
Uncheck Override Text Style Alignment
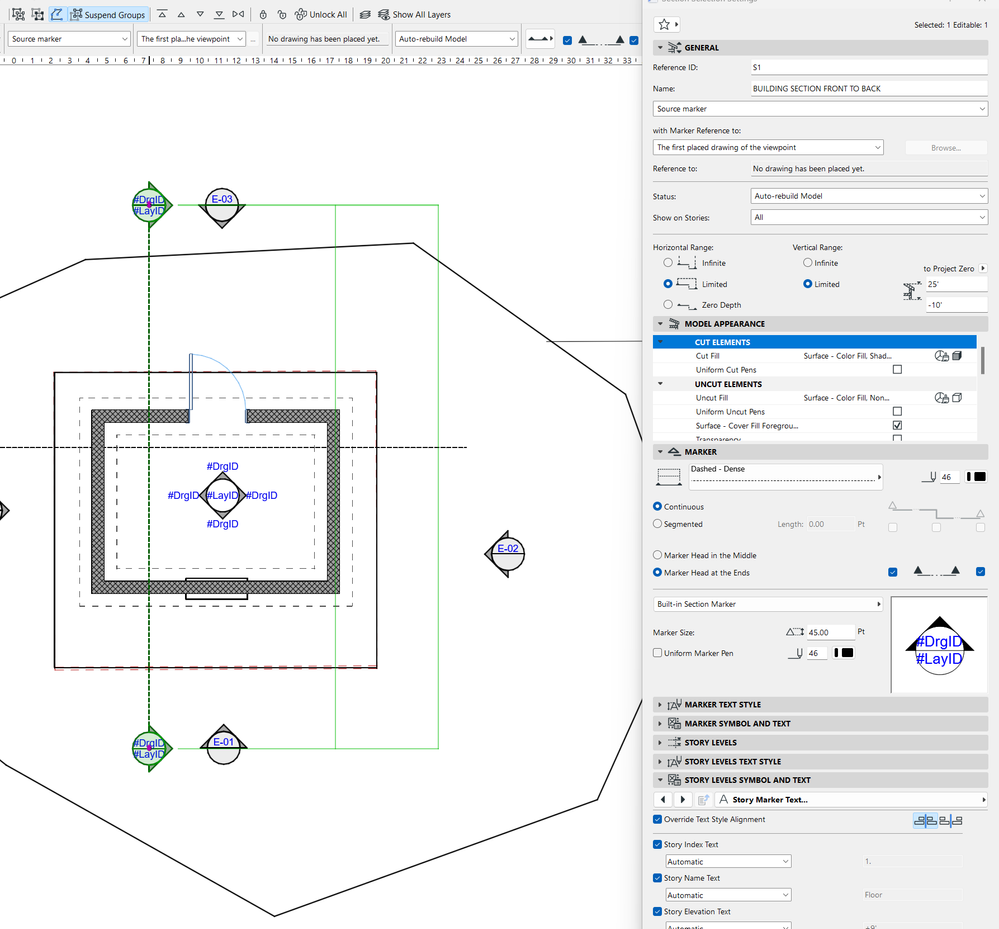657,820
